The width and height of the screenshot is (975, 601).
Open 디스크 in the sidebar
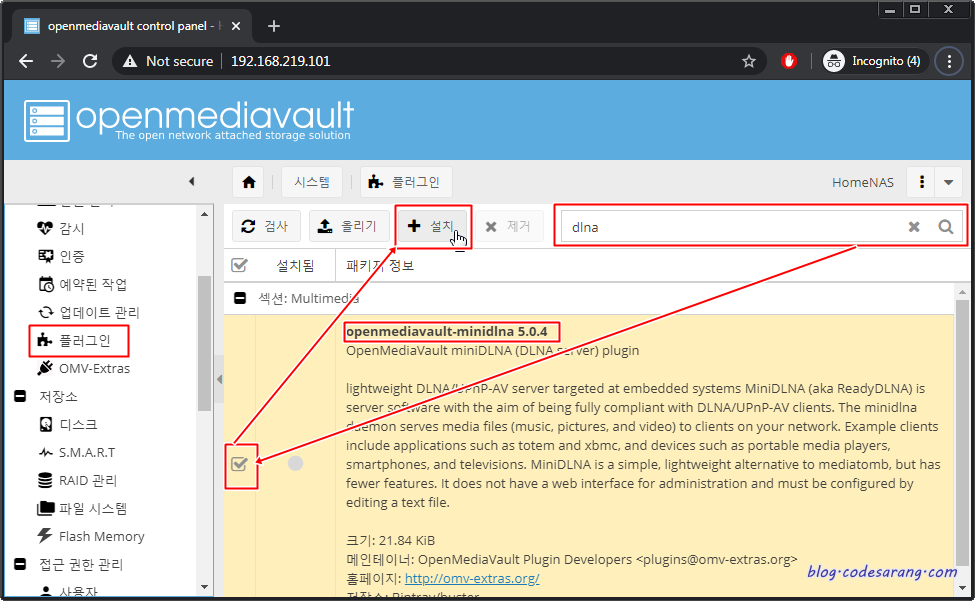[78, 424]
